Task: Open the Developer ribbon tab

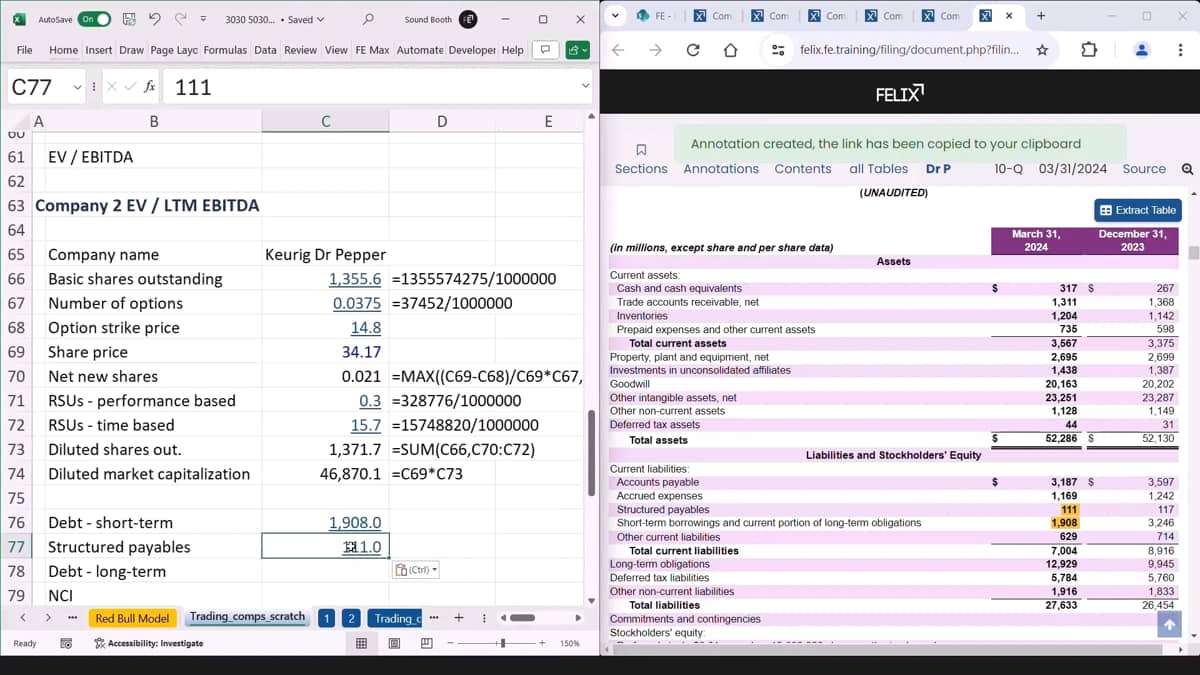Action: pos(472,50)
